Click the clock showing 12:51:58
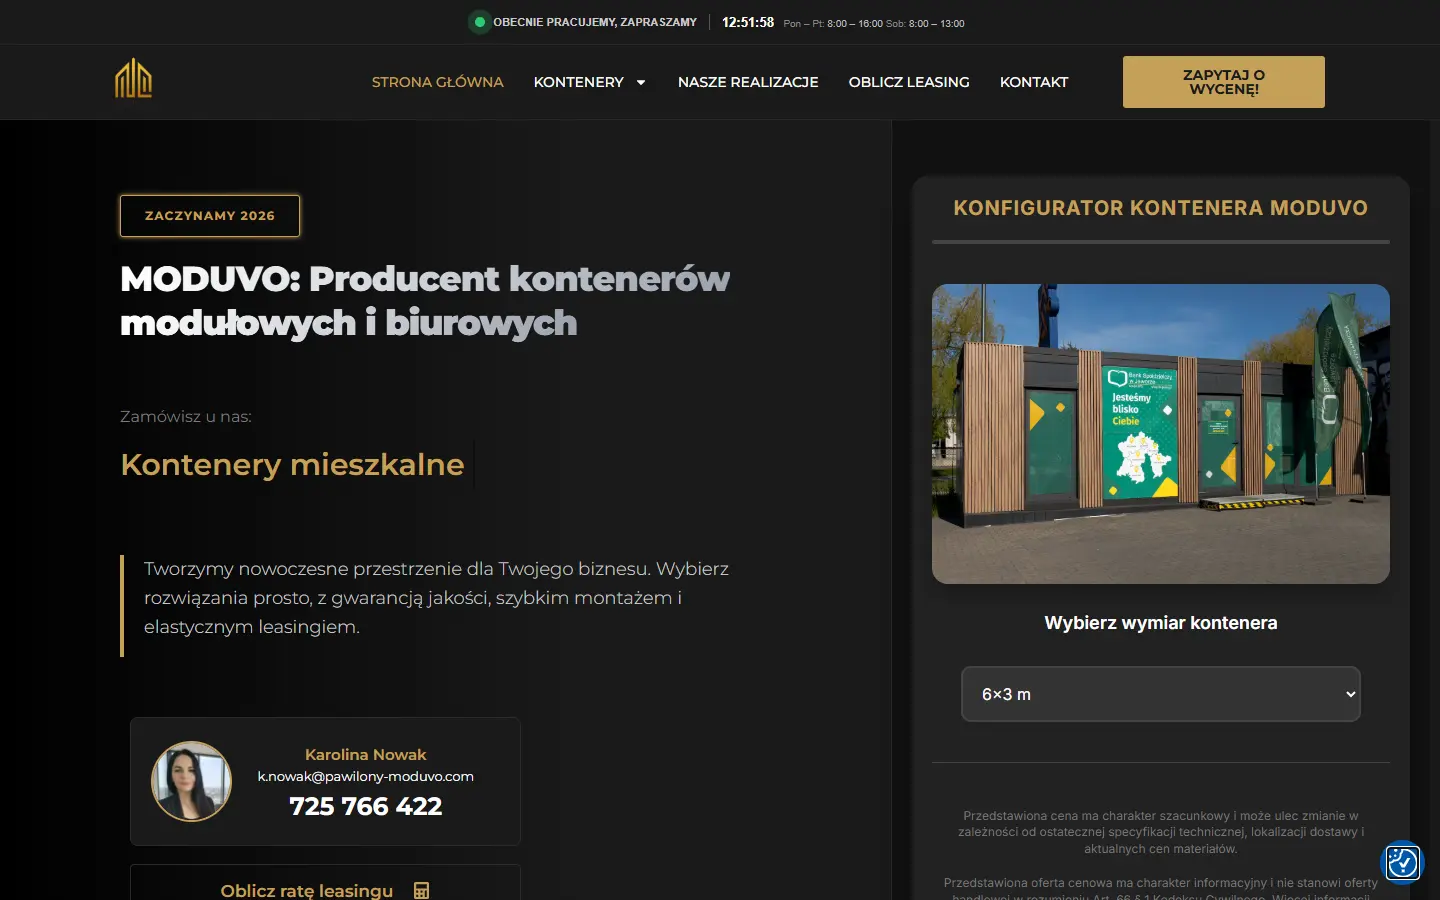Image resolution: width=1440 pixels, height=900 pixels. [x=748, y=22]
